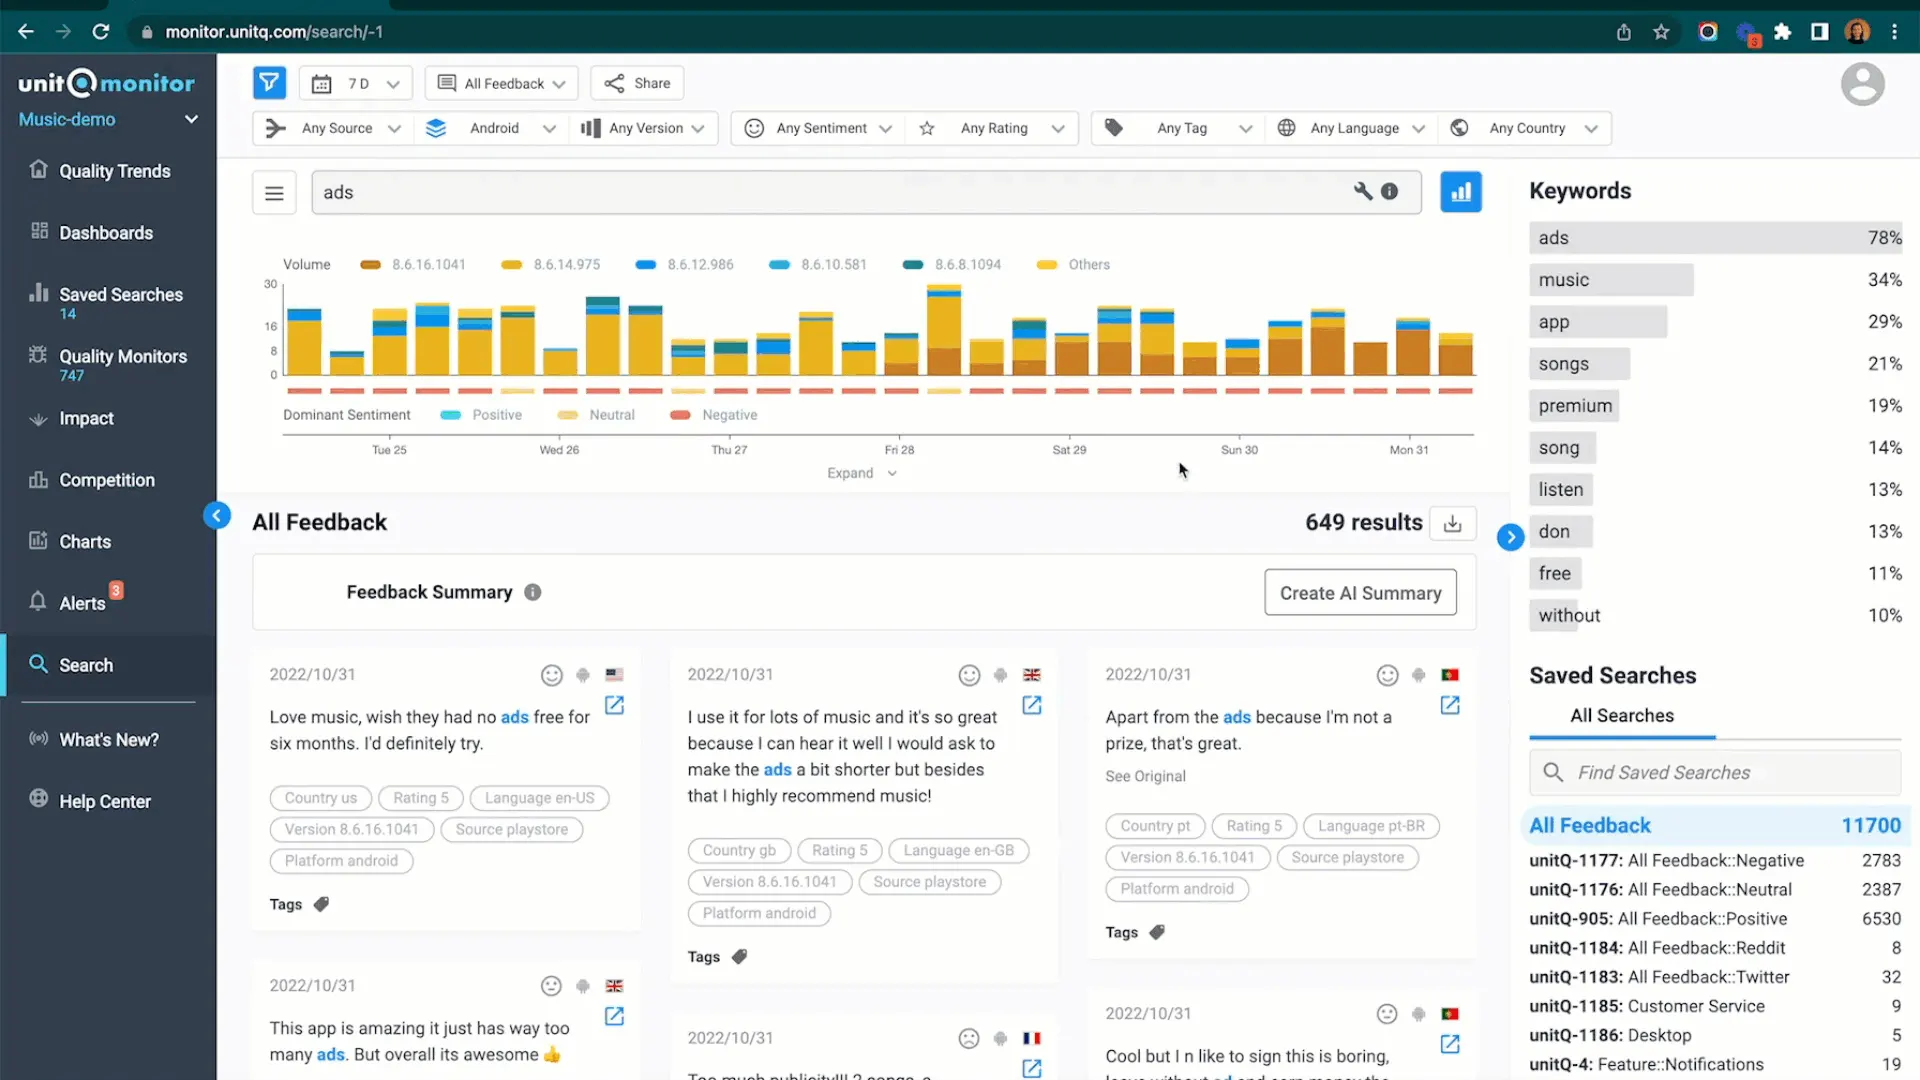Open the Any Country filter dropdown
1920x1080 pixels.
1526,128
